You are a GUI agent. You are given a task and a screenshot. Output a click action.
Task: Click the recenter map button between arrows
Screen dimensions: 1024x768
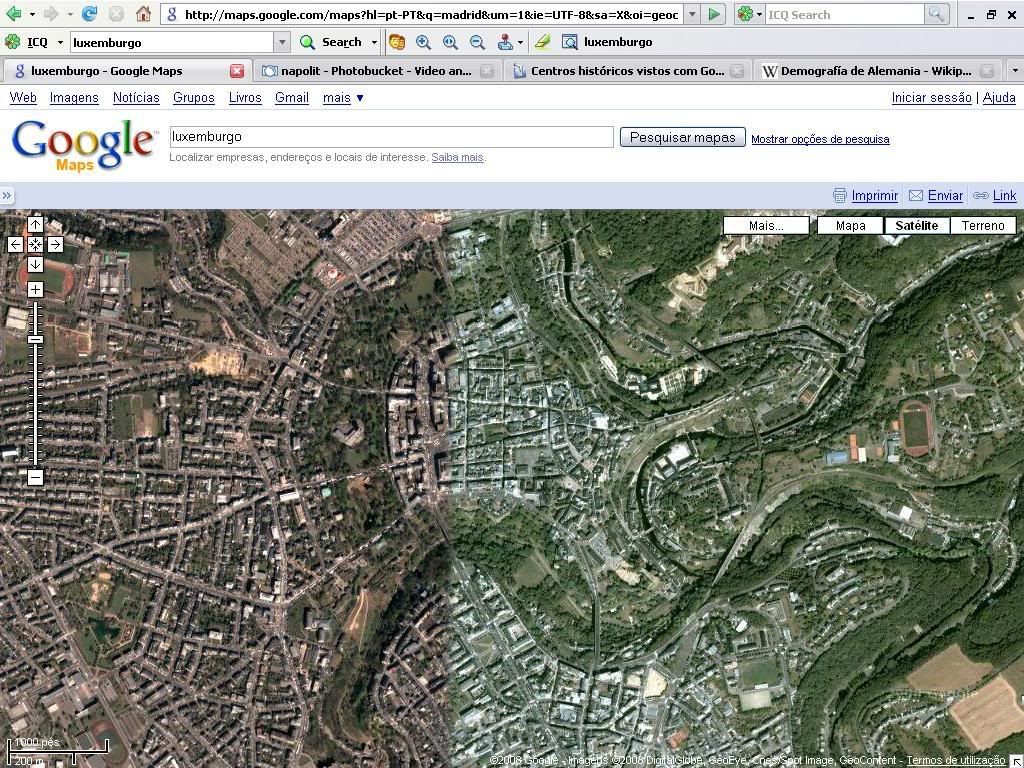35,244
